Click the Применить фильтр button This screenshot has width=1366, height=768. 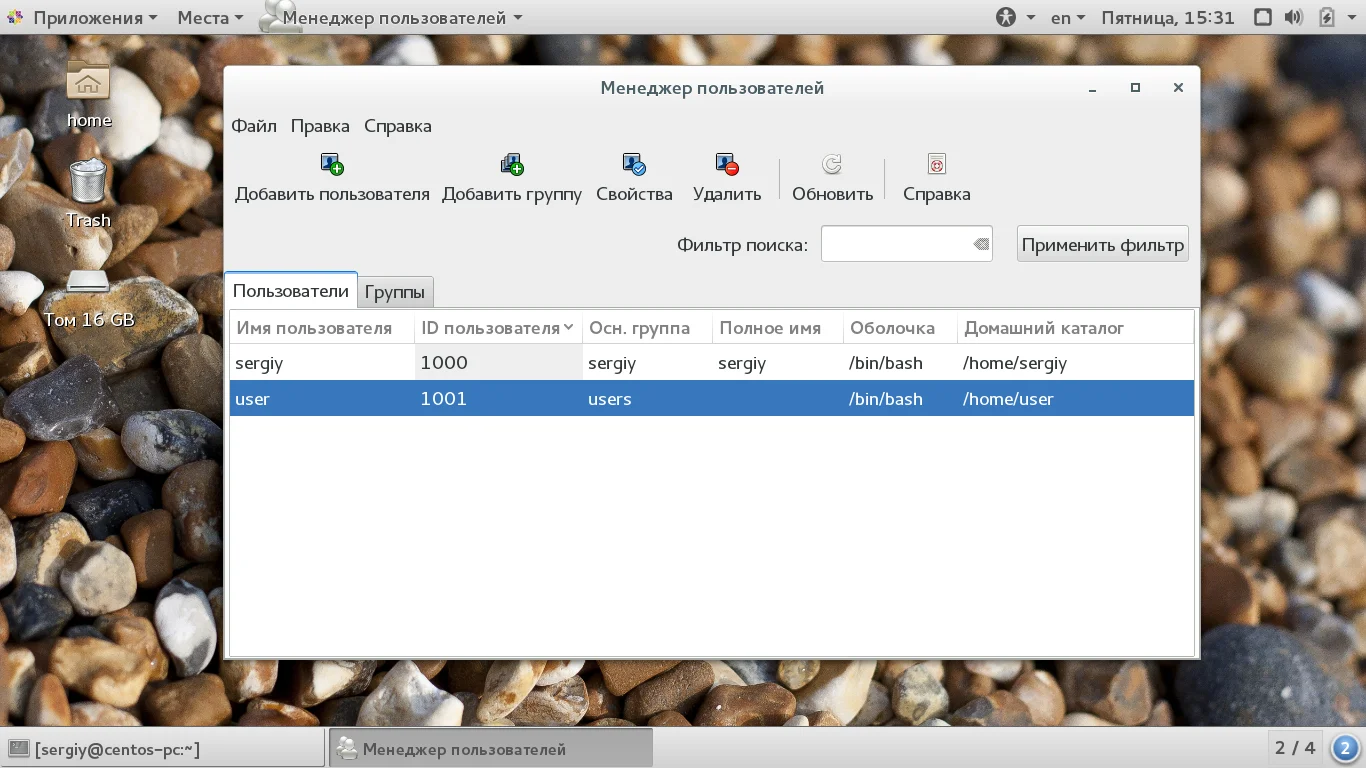click(1103, 244)
